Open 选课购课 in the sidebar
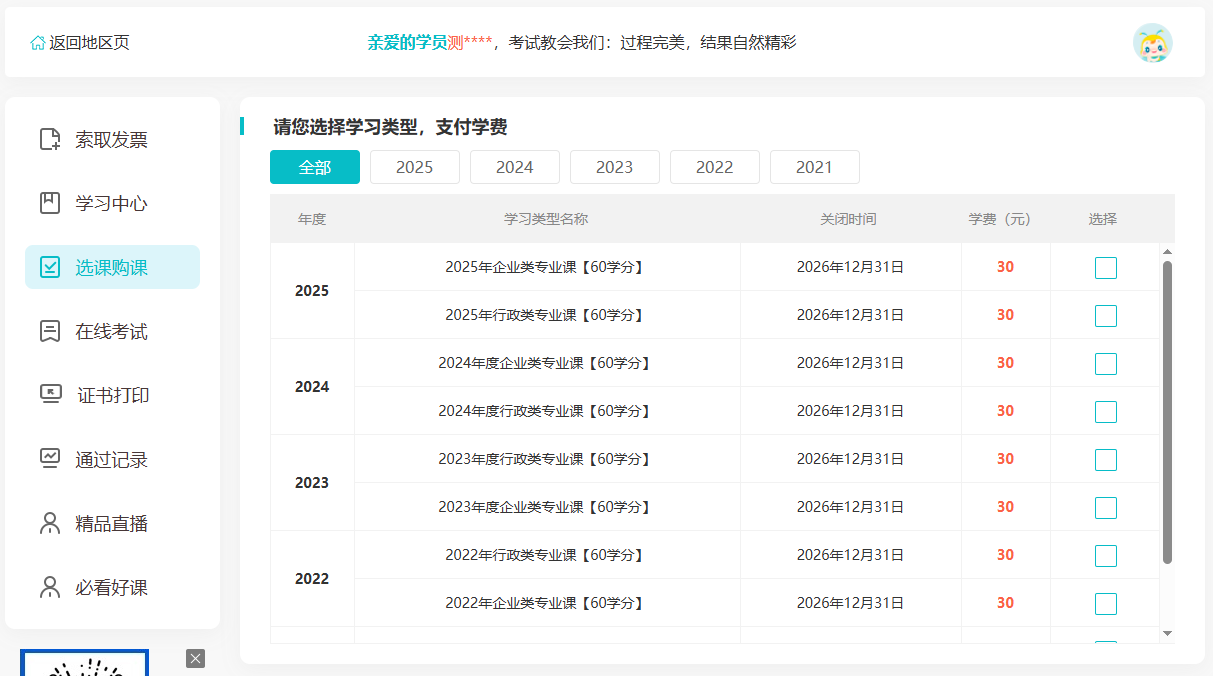Viewport: 1213px width, 676px height. click(112, 267)
